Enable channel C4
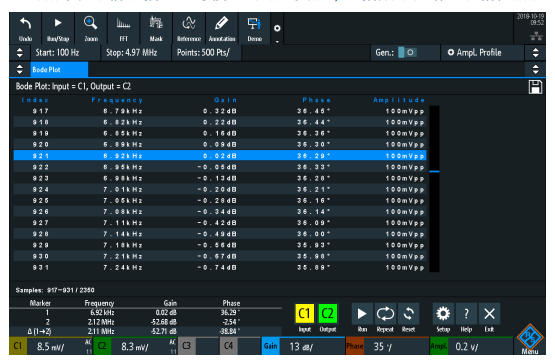 tap(228, 346)
